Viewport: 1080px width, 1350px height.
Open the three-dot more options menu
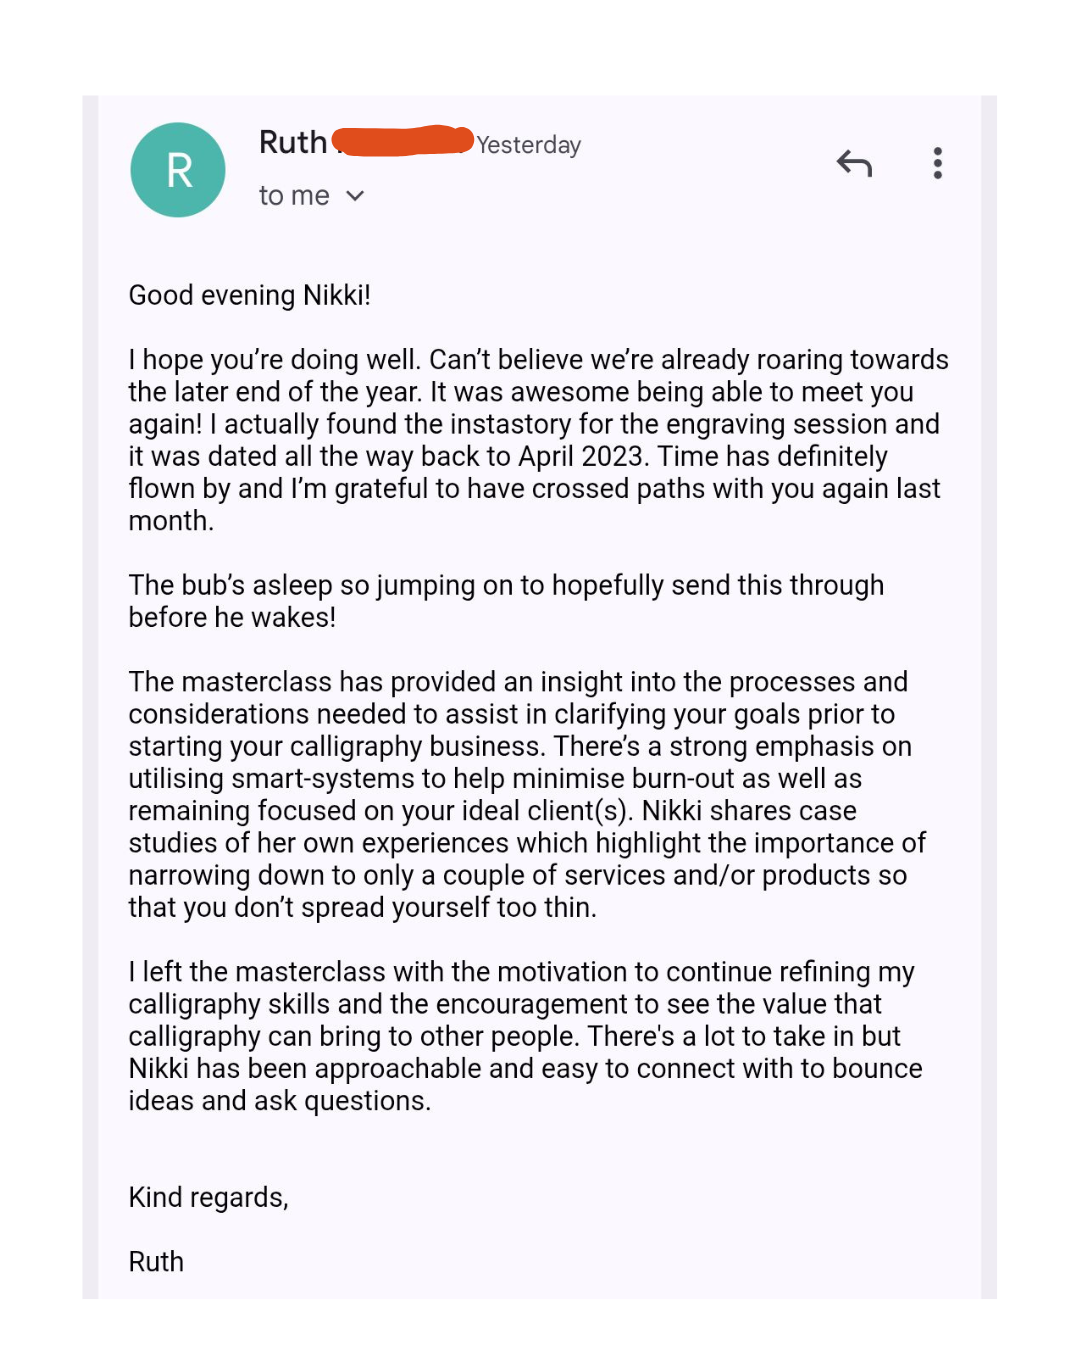[937, 163]
